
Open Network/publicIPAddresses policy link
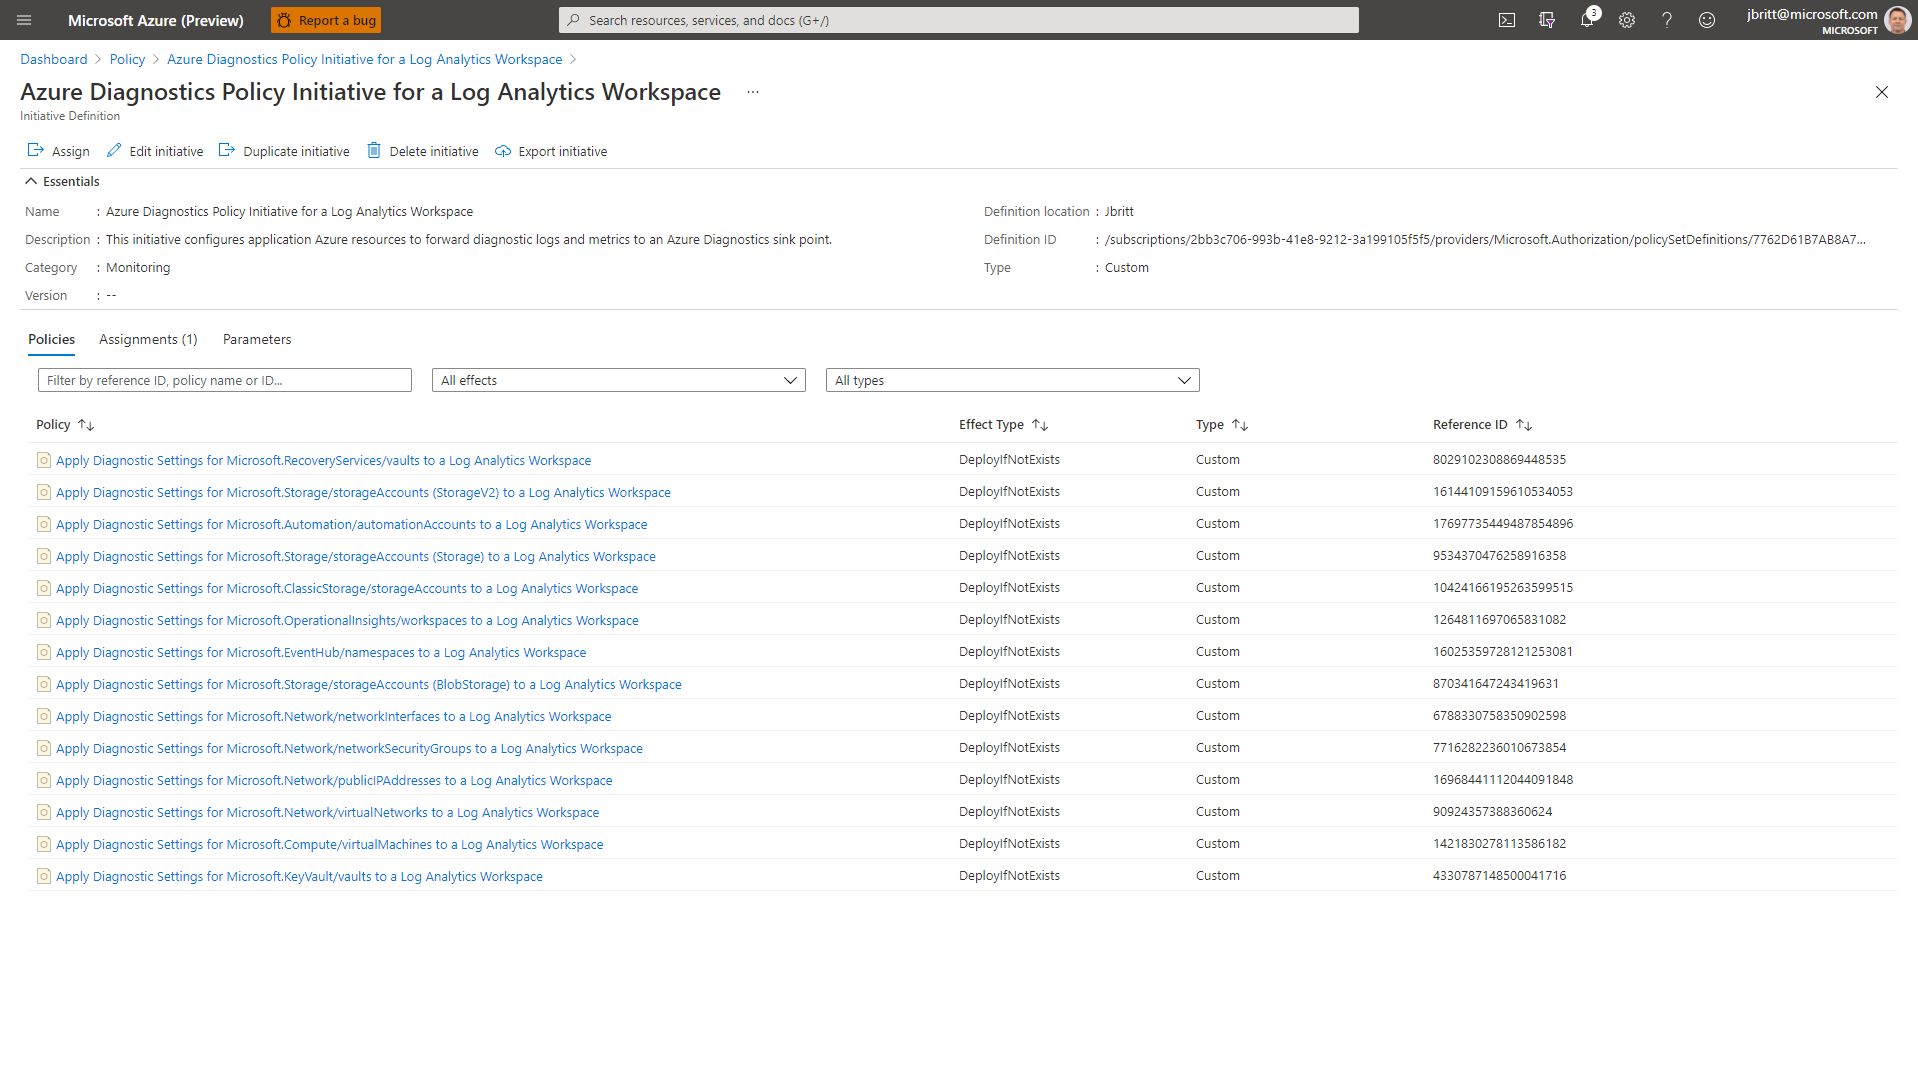click(334, 780)
